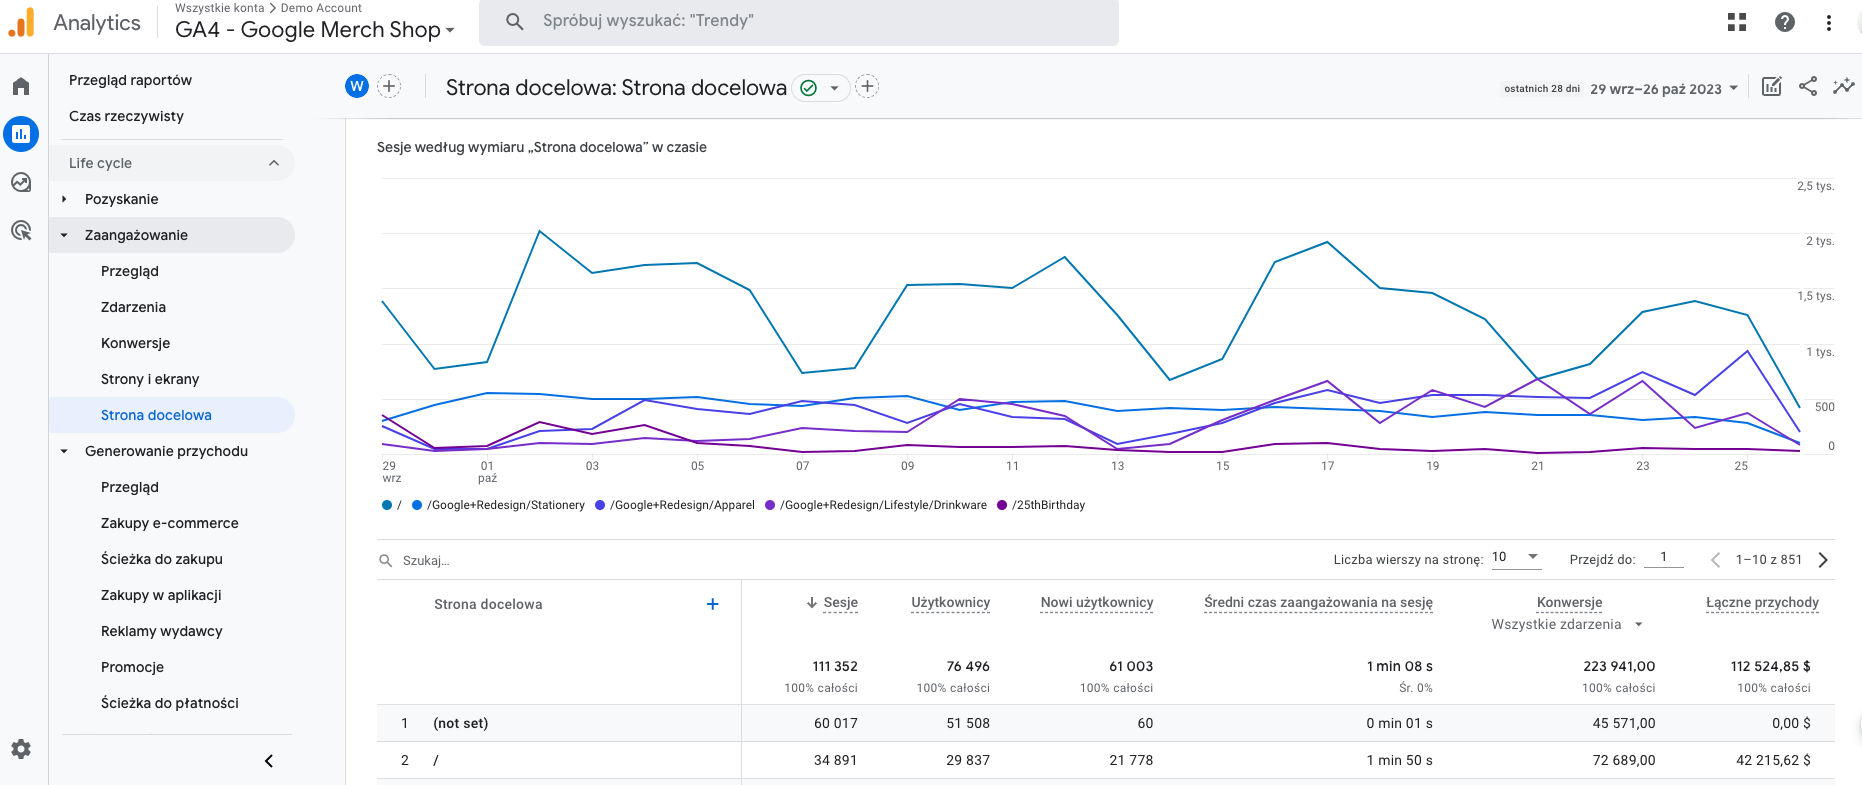
Task: Open the GA4 - Google Merch Shop account picker
Action: pos(315,30)
